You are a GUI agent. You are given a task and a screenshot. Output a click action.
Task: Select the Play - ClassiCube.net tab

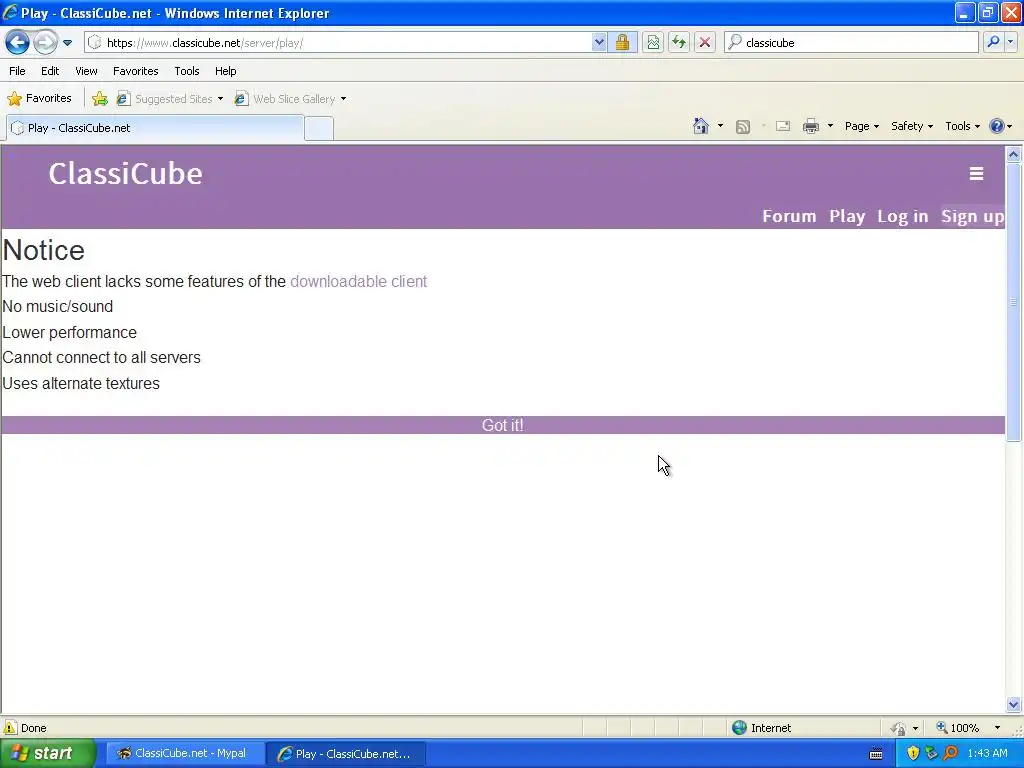[x=155, y=128]
